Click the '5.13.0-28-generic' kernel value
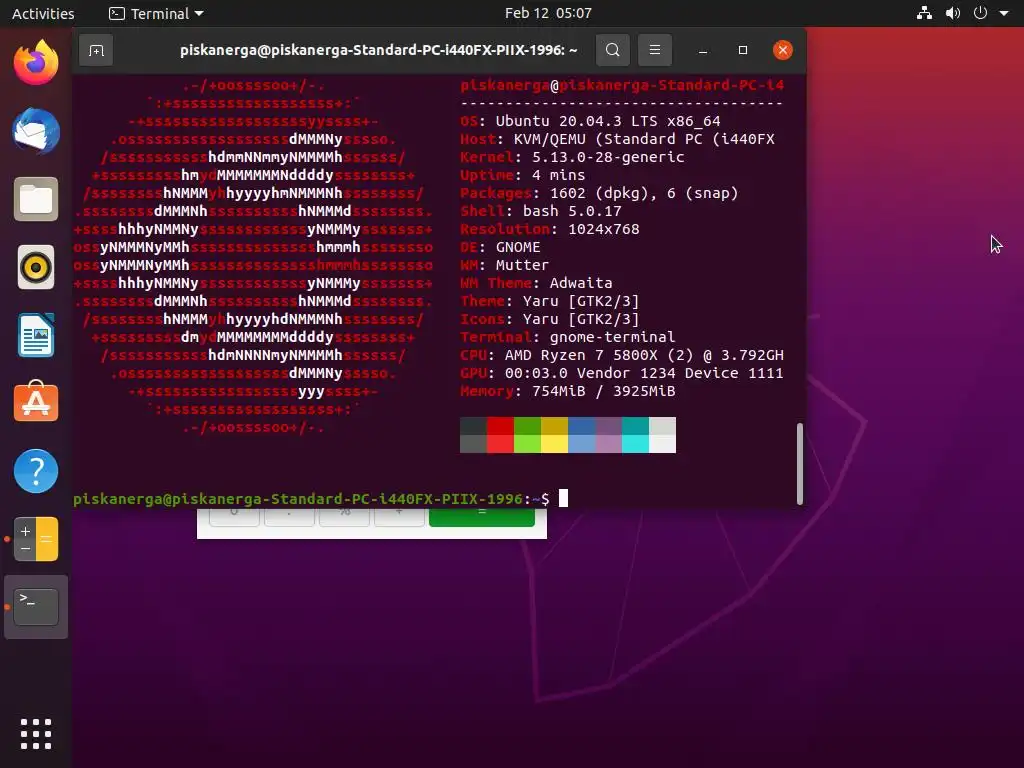1024x768 pixels. (608, 157)
